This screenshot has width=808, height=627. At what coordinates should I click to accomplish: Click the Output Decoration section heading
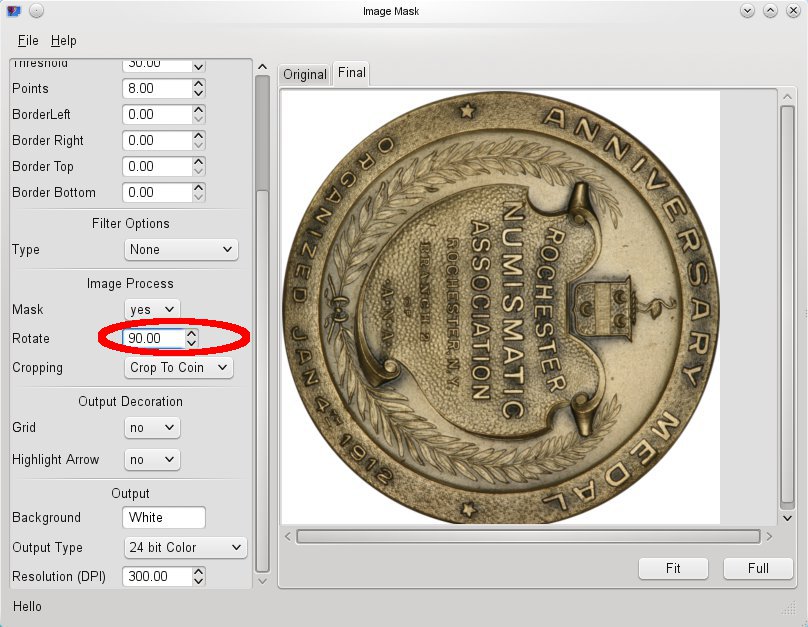[130, 401]
